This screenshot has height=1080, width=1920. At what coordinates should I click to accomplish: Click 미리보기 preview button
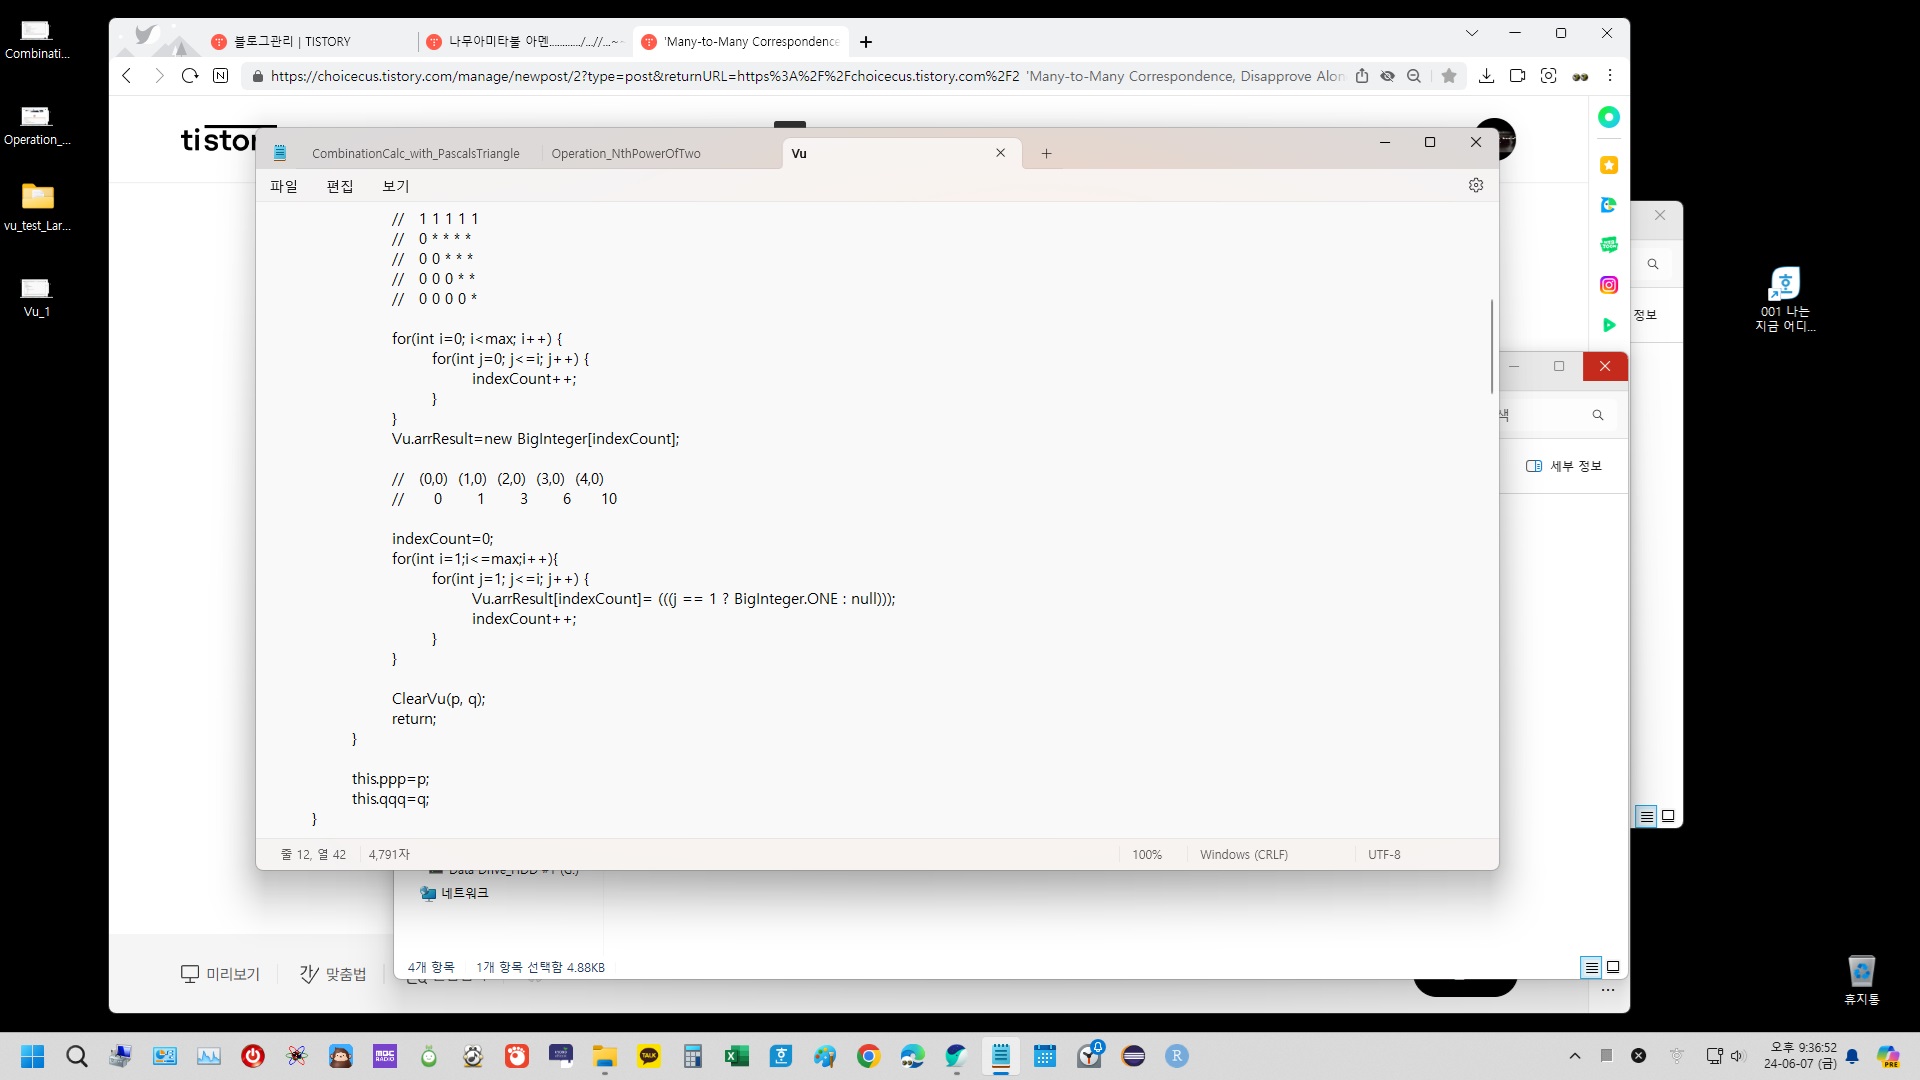point(220,974)
